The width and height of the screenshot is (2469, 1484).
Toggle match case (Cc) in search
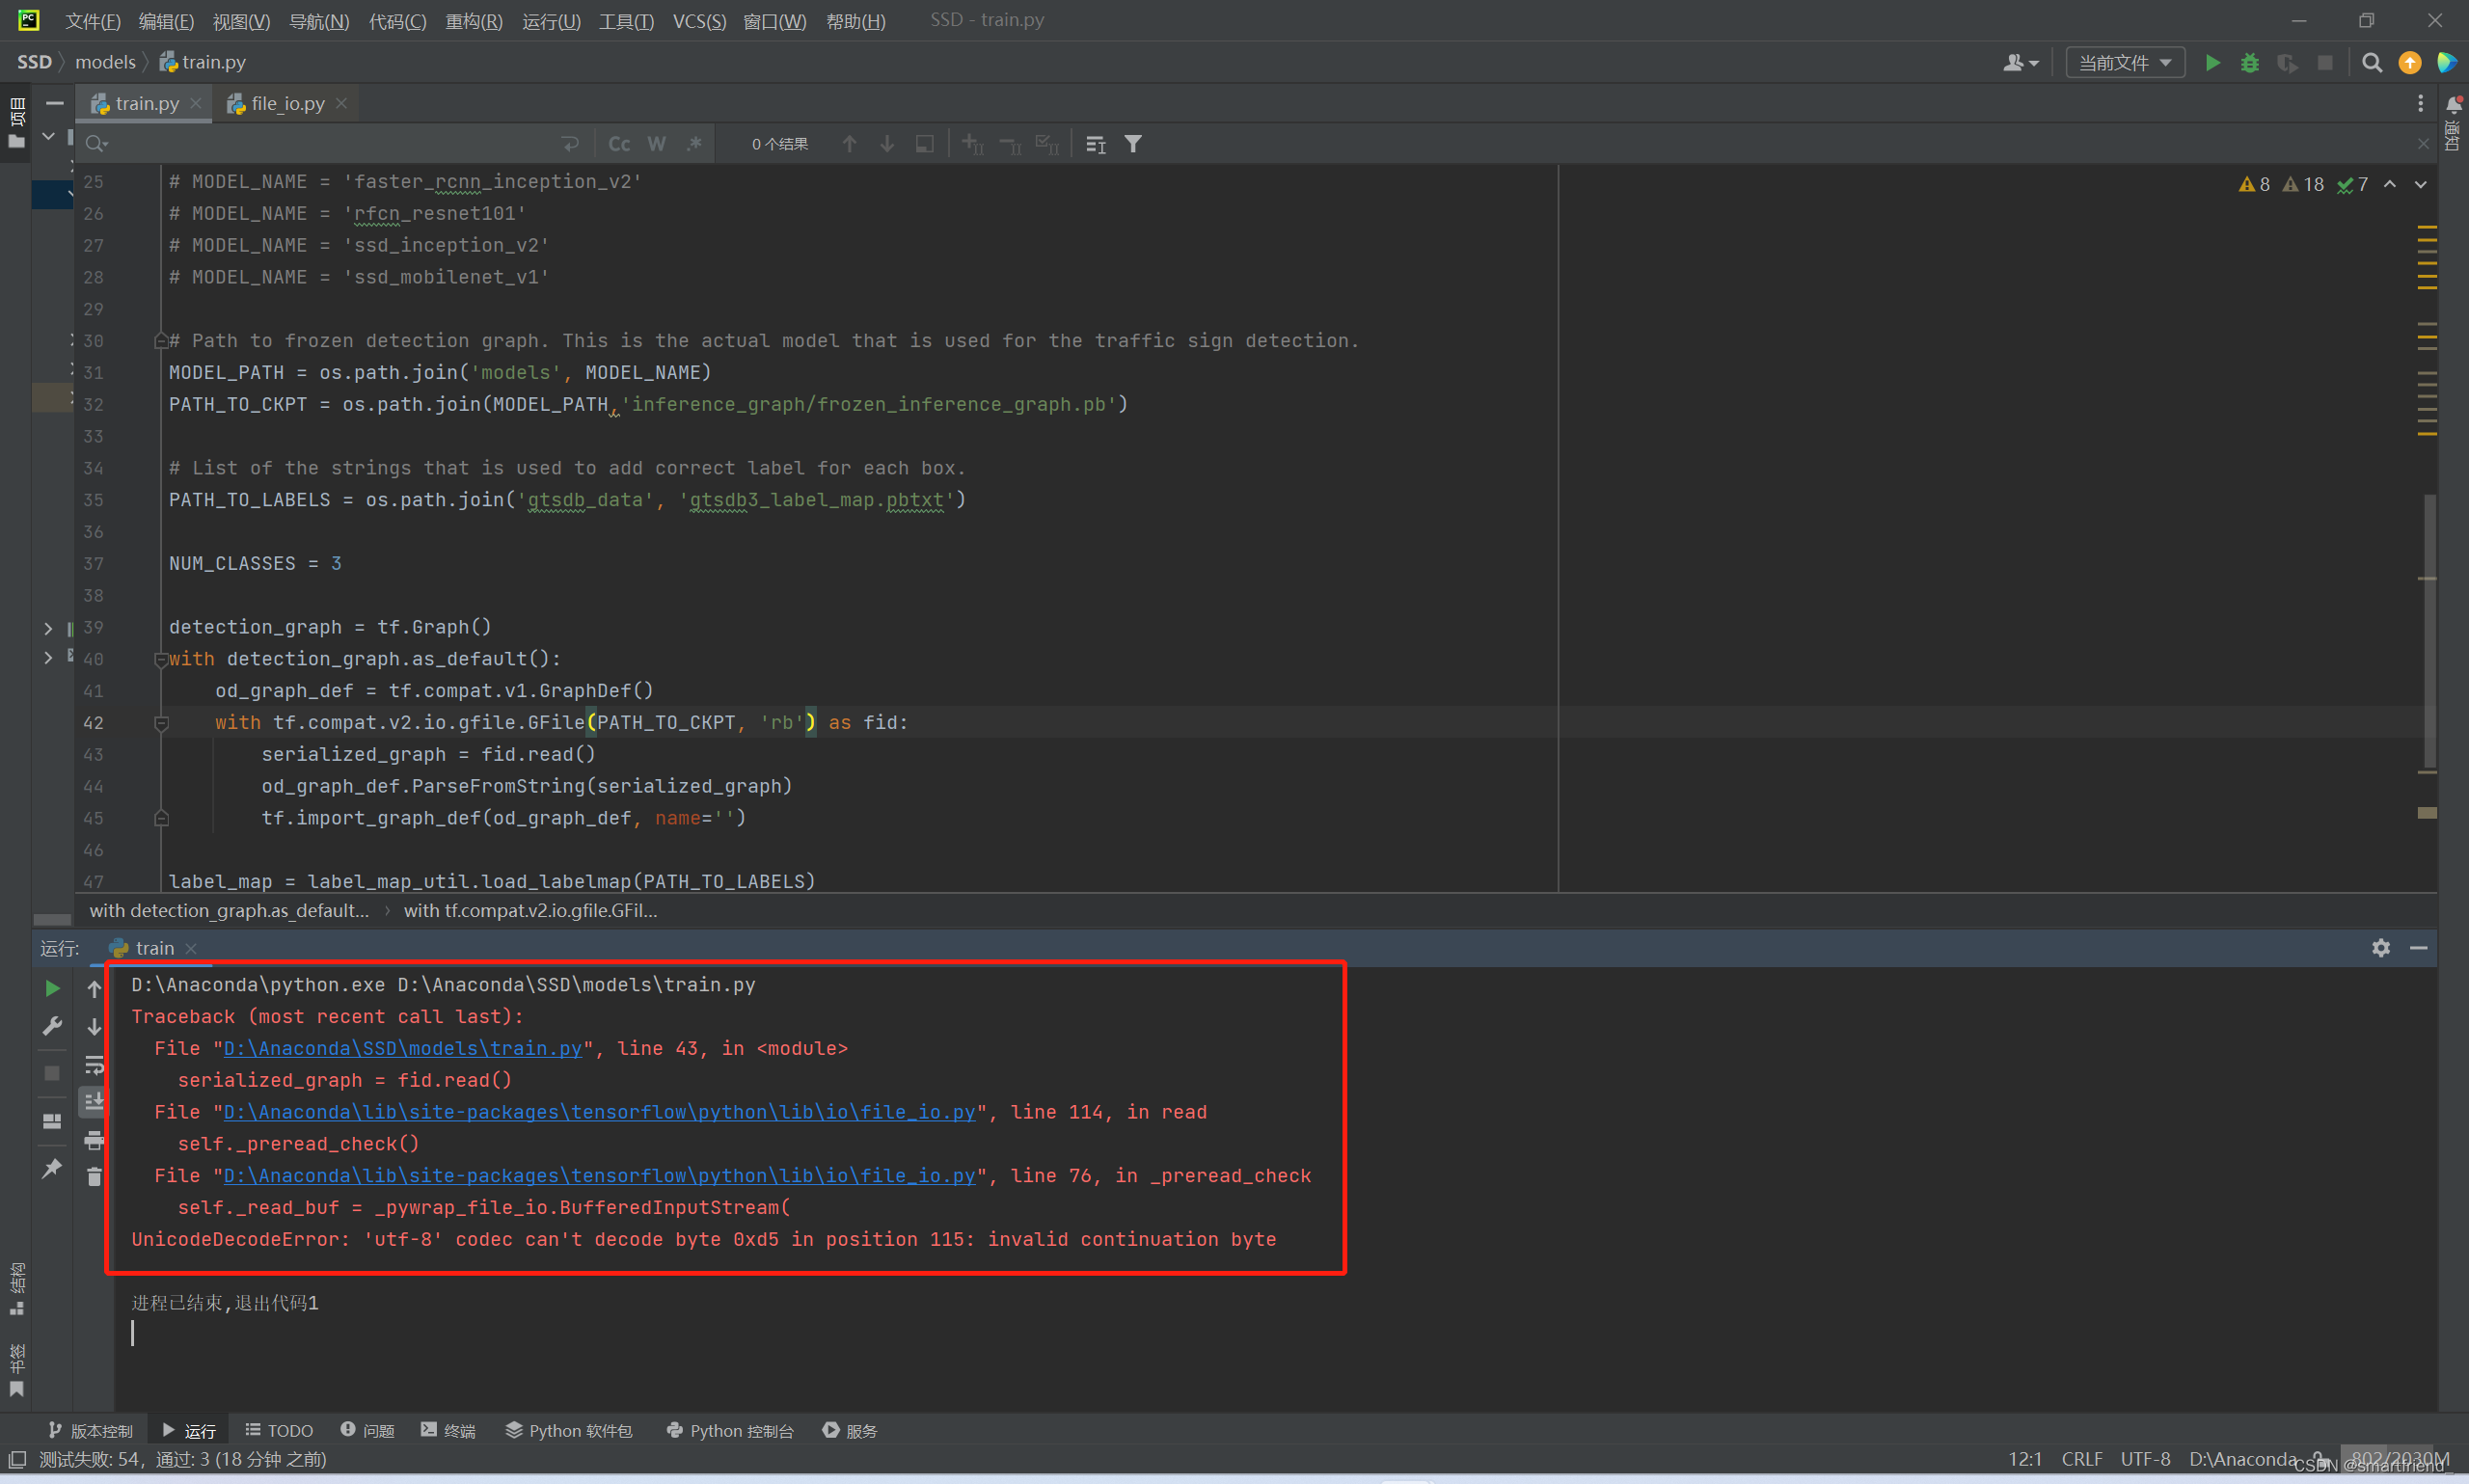point(619,144)
